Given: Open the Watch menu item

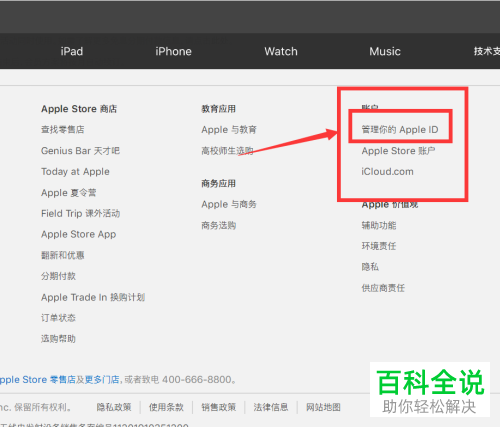Looking at the screenshot, I should (281, 51).
